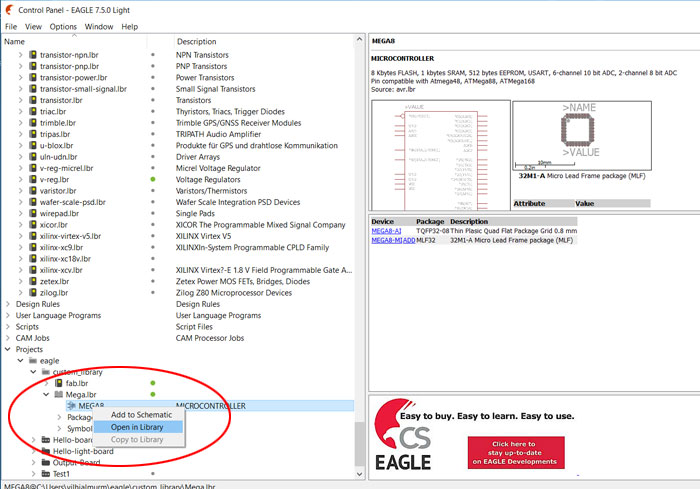Click the wirepad.lbr library icon

pos(33,213)
